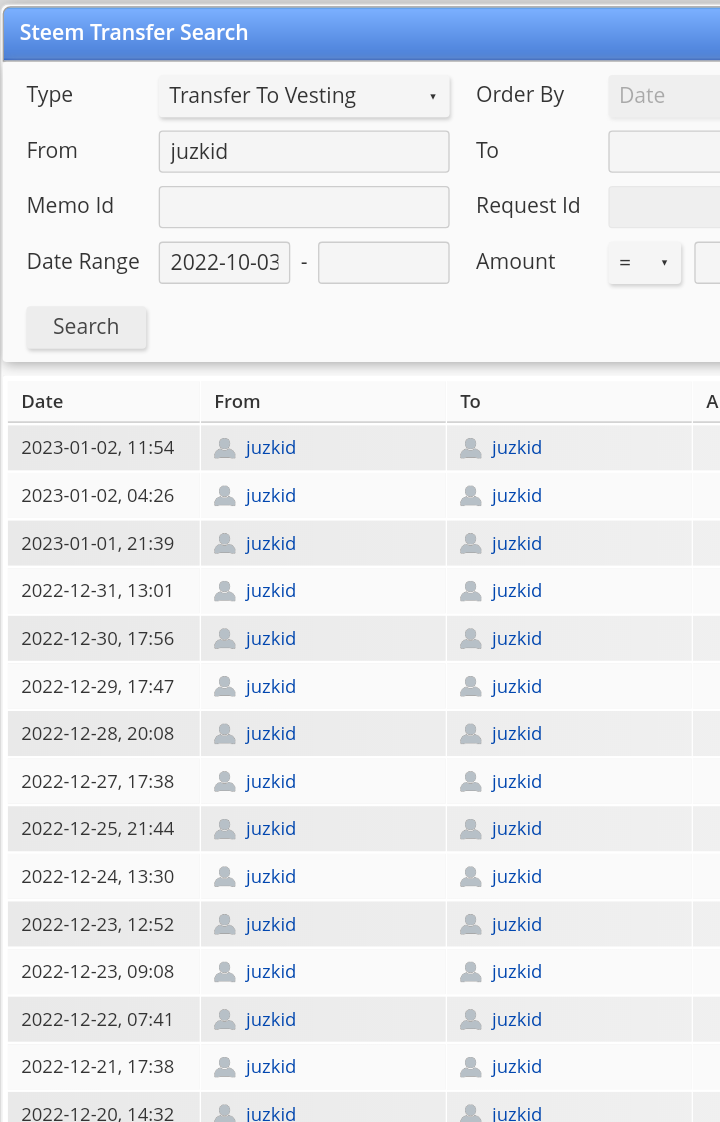This screenshot has height=1122, width=720.
Task: Click To user avatar icon in 2023-01-02, 11:54 row
Action: click(471, 448)
